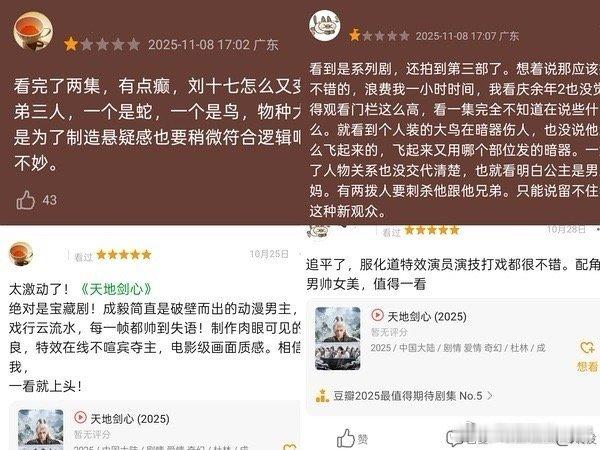
Task: Open the 天地剑心 poster thumbnail in right card
Action: click(338, 338)
